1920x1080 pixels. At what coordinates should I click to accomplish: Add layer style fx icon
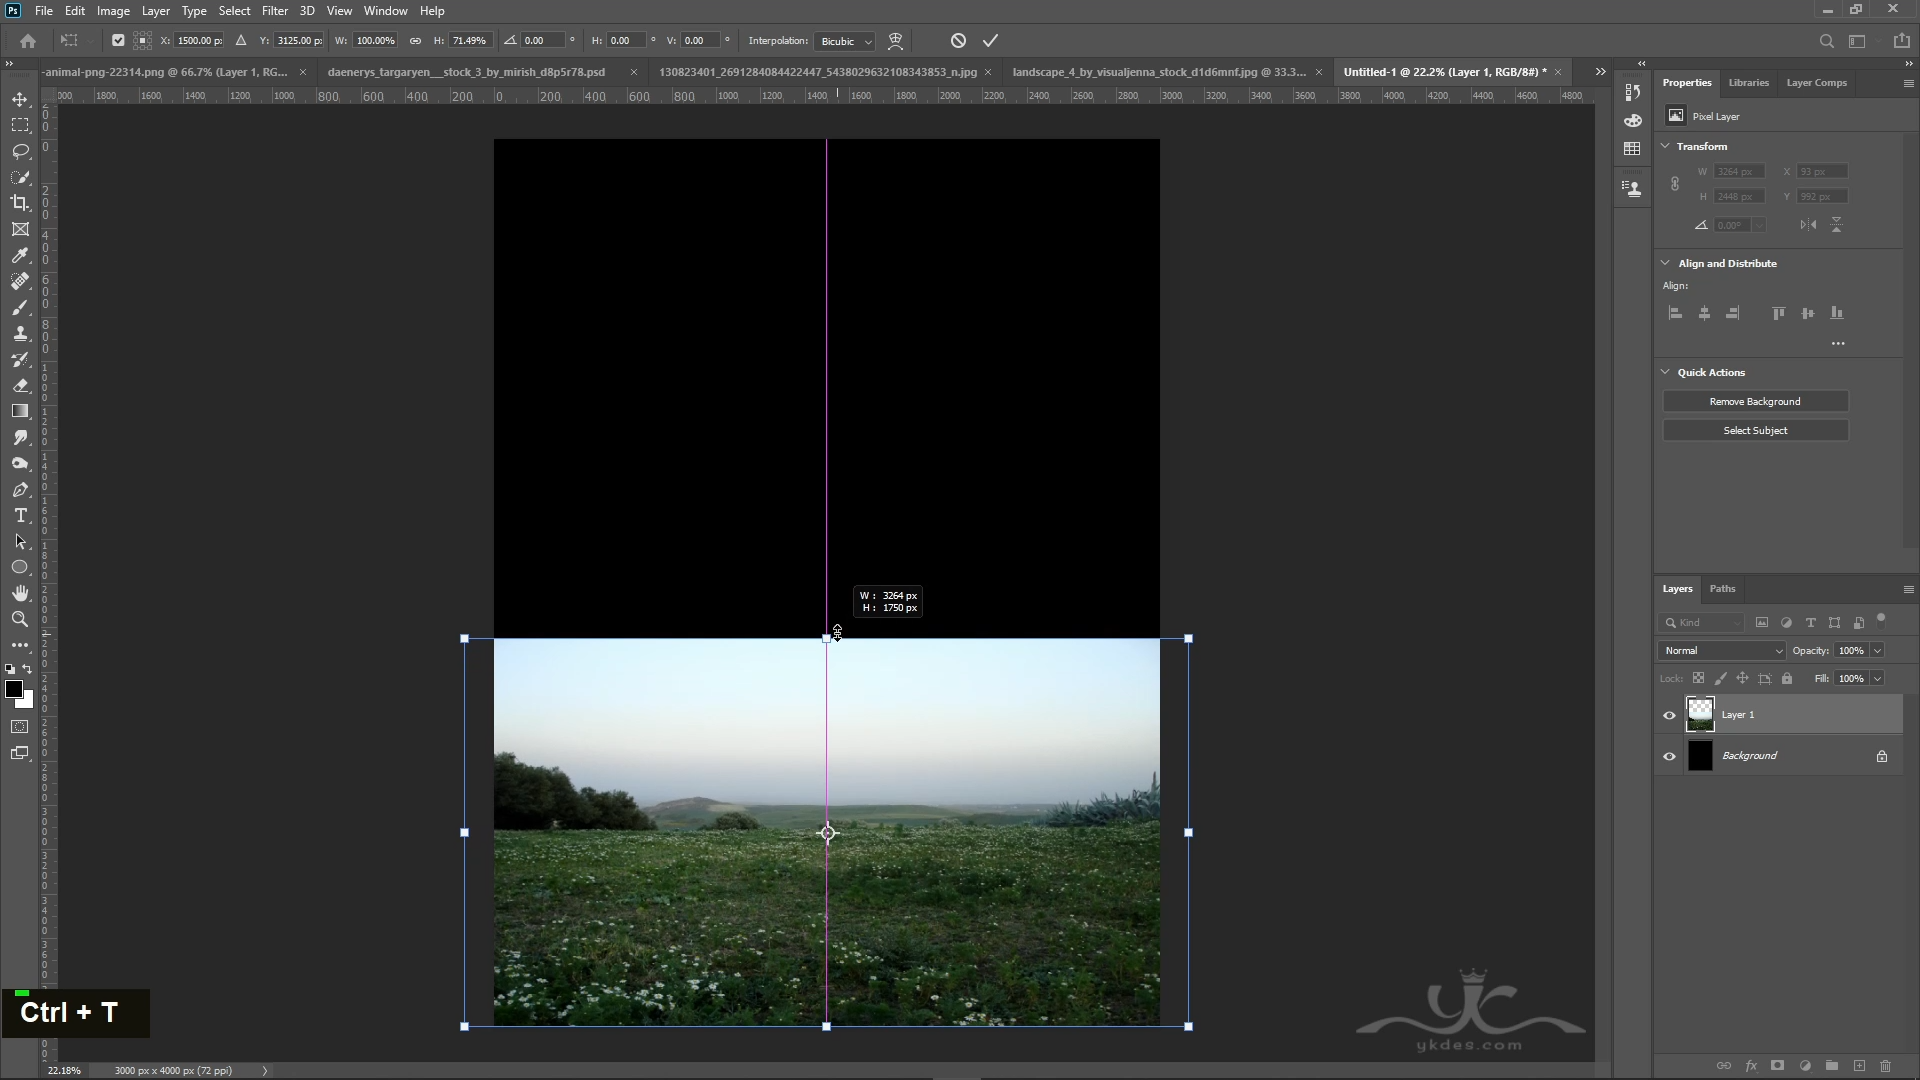[x=1751, y=1066]
